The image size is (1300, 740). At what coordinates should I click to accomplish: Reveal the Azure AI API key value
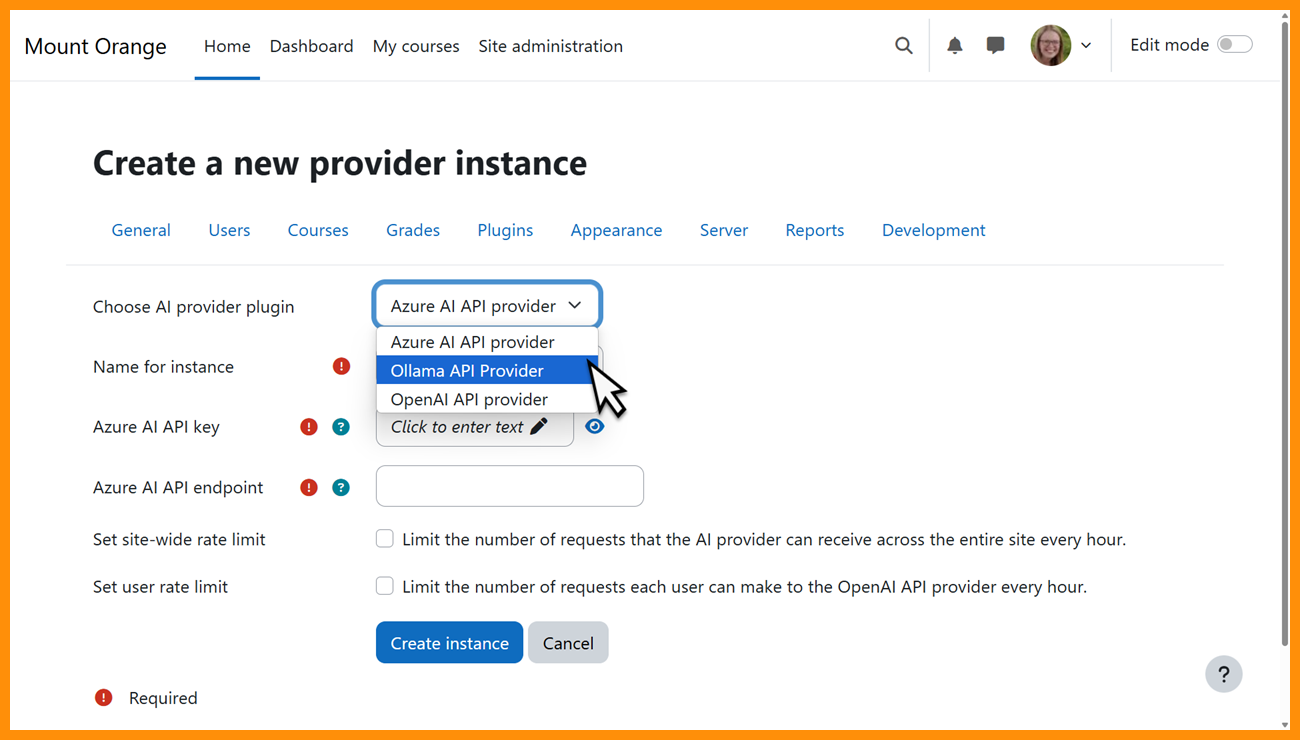click(594, 425)
